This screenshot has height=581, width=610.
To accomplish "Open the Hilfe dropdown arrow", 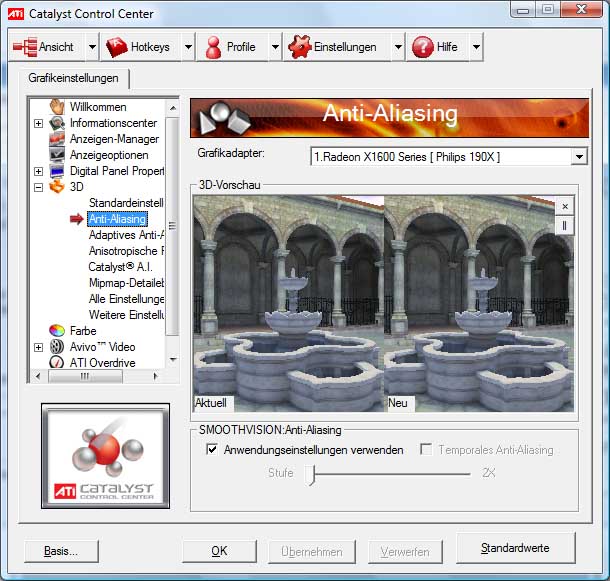I will (477, 47).
